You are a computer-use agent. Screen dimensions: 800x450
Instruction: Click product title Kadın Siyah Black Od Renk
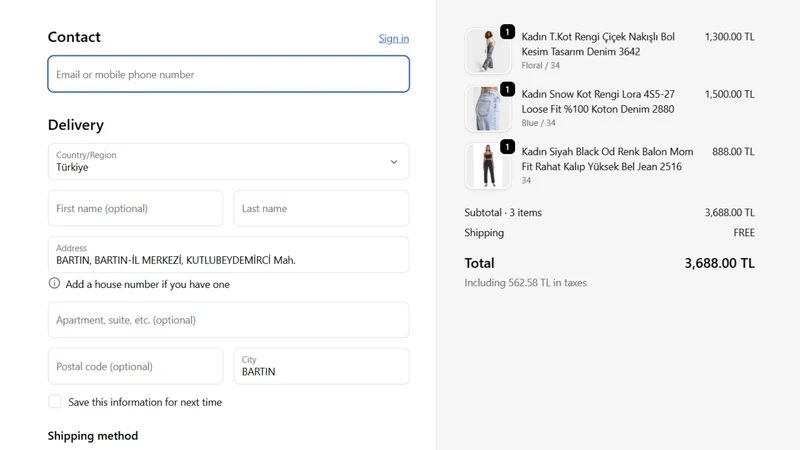607,159
